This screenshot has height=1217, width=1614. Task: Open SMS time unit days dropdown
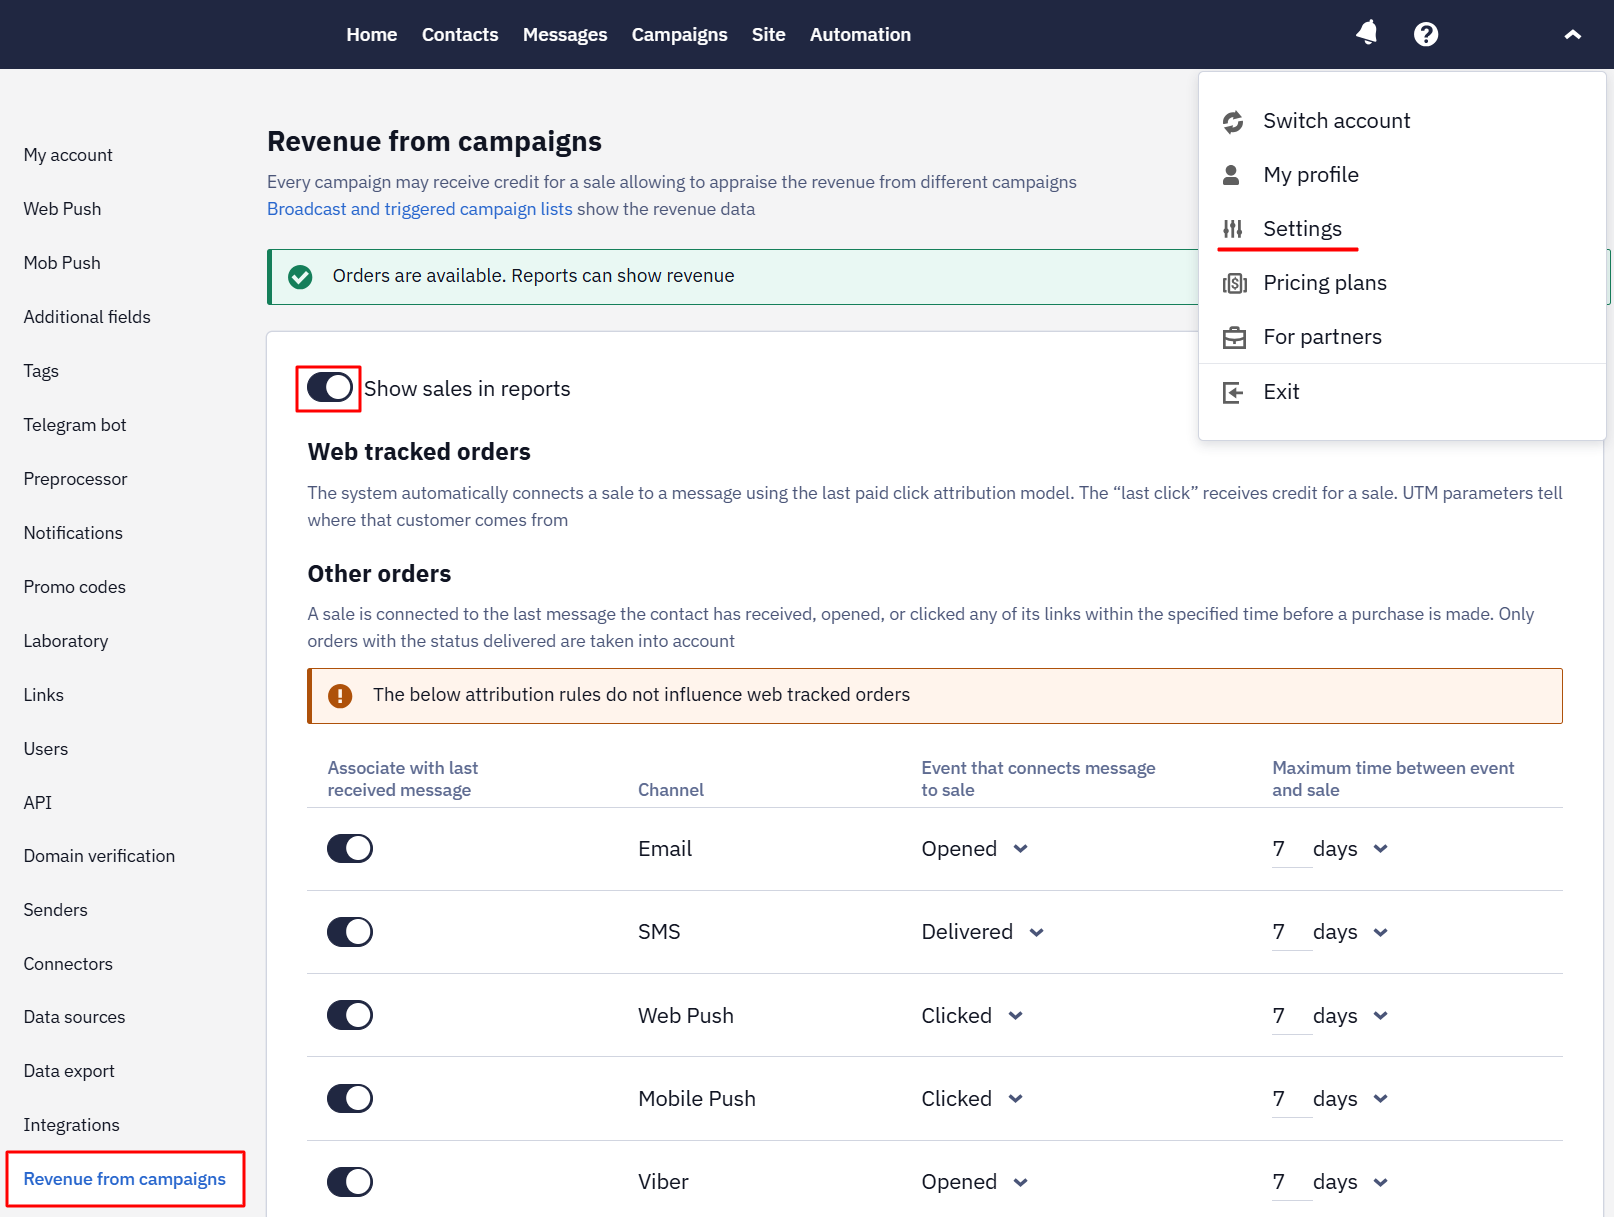point(1351,932)
